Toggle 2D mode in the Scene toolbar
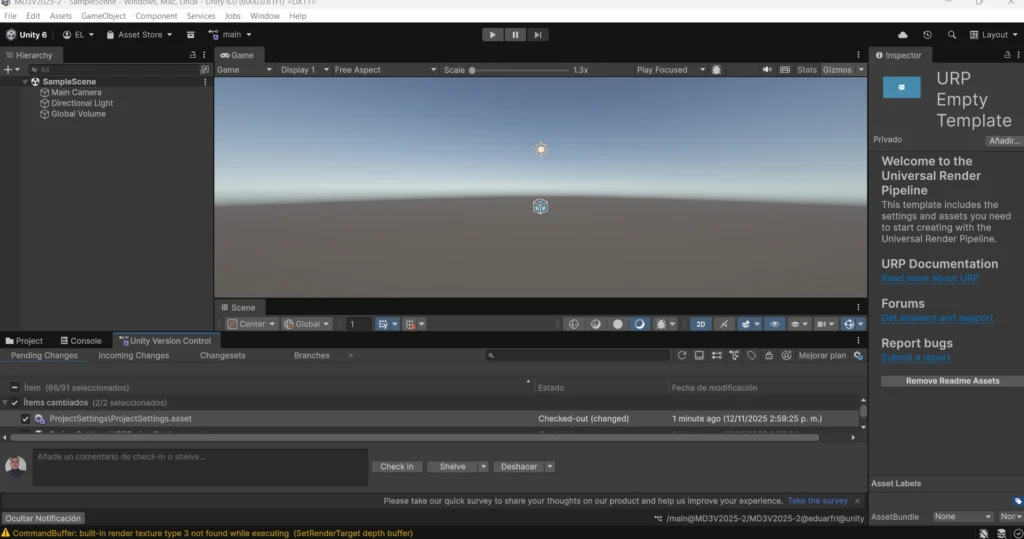1024x539 pixels. [700, 324]
